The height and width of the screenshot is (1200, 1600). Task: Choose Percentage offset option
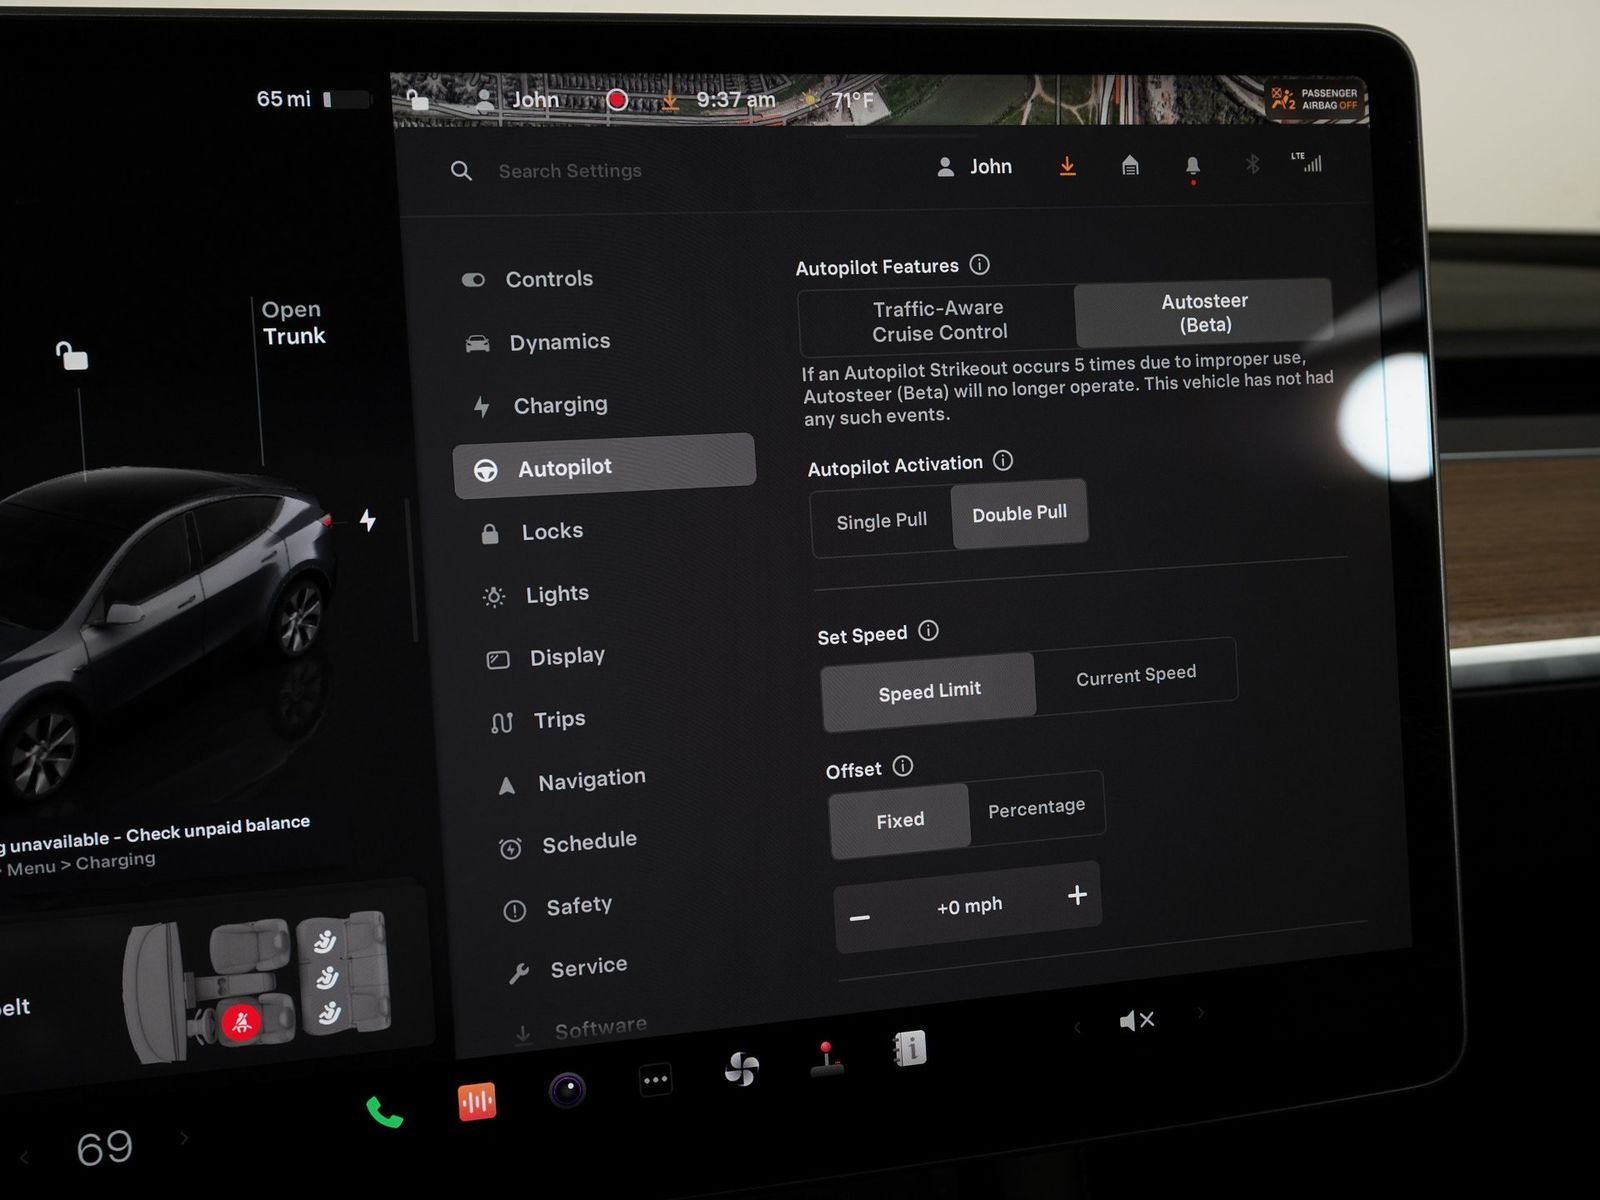(1036, 808)
